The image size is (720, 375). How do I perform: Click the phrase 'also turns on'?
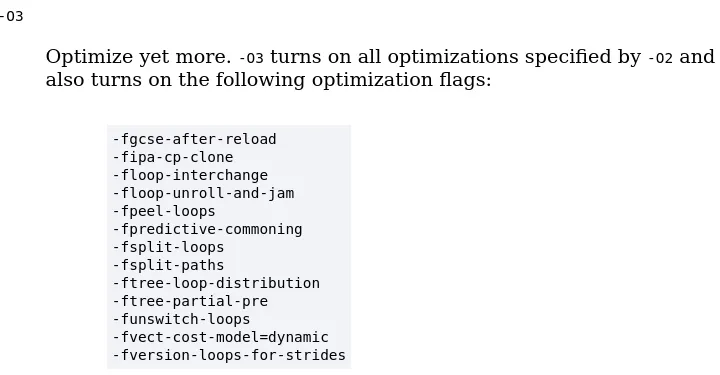[110, 80]
